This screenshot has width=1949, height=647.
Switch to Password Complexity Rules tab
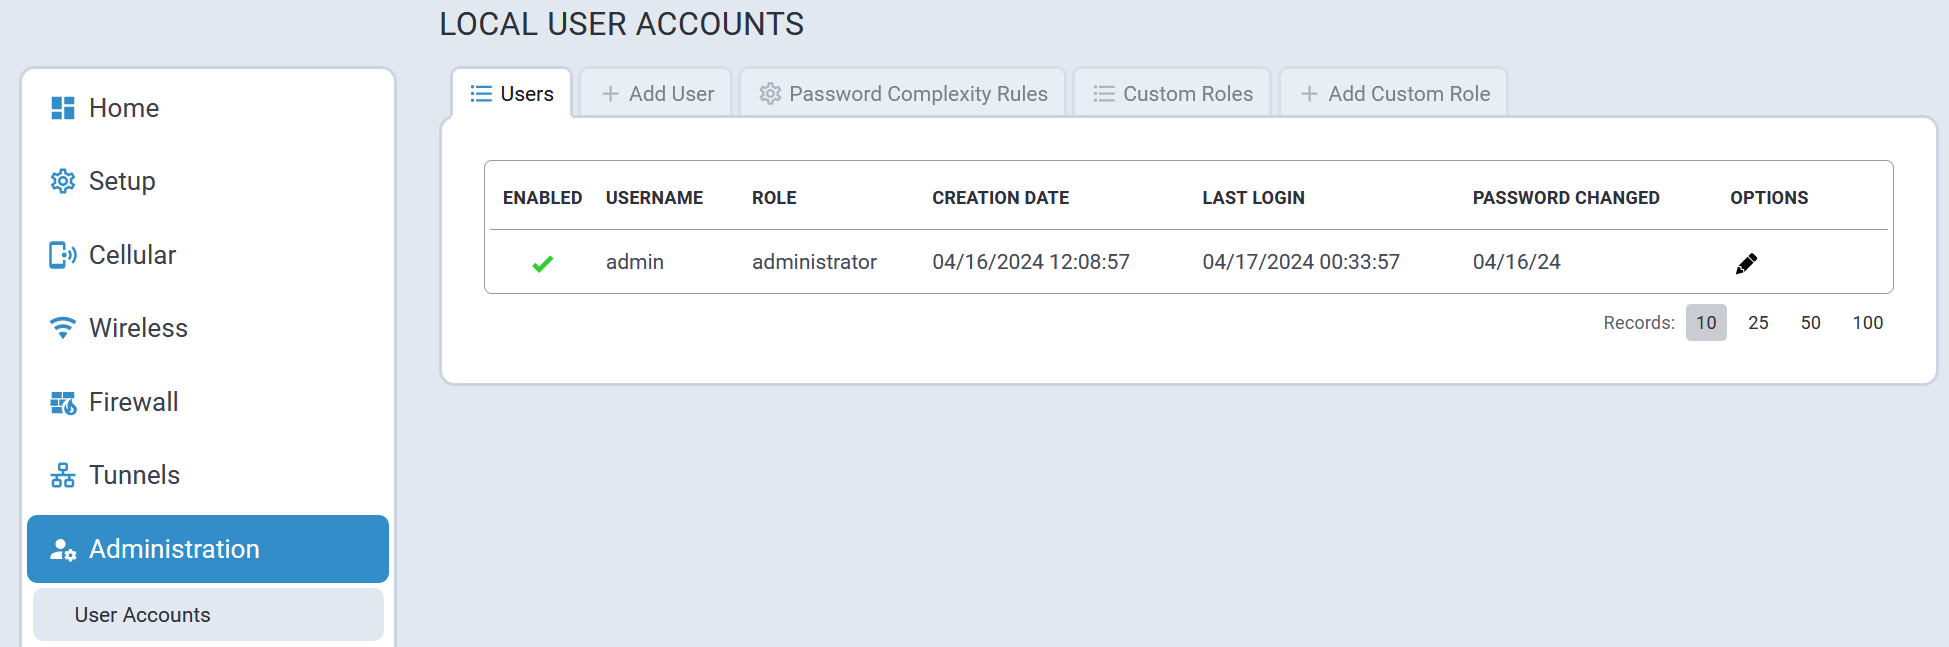(903, 94)
